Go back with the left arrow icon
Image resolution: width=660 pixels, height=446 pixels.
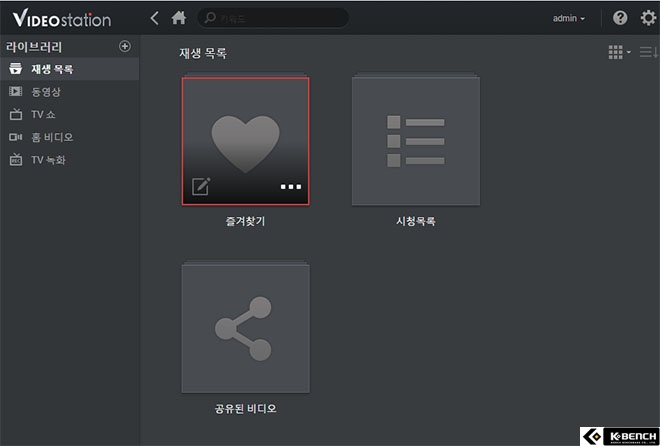155,18
